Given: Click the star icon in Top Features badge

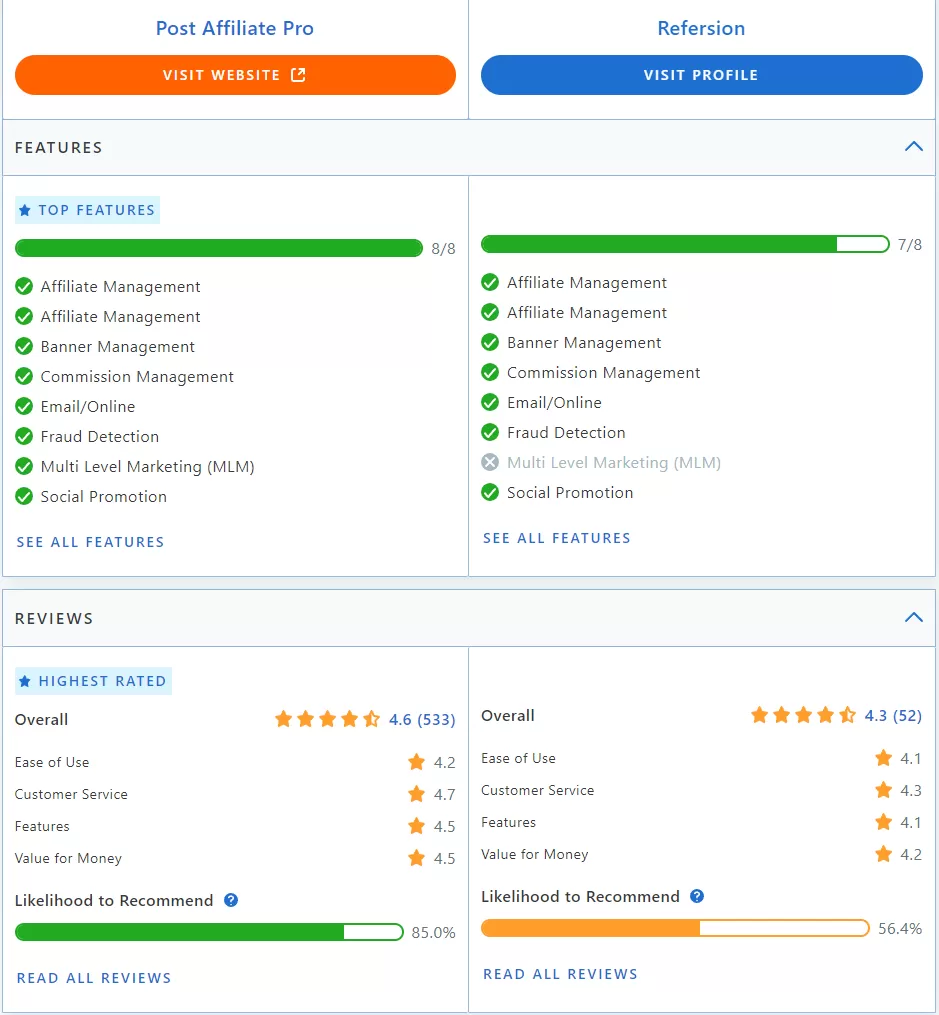Looking at the screenshot, I should click(x=25, y=209).
